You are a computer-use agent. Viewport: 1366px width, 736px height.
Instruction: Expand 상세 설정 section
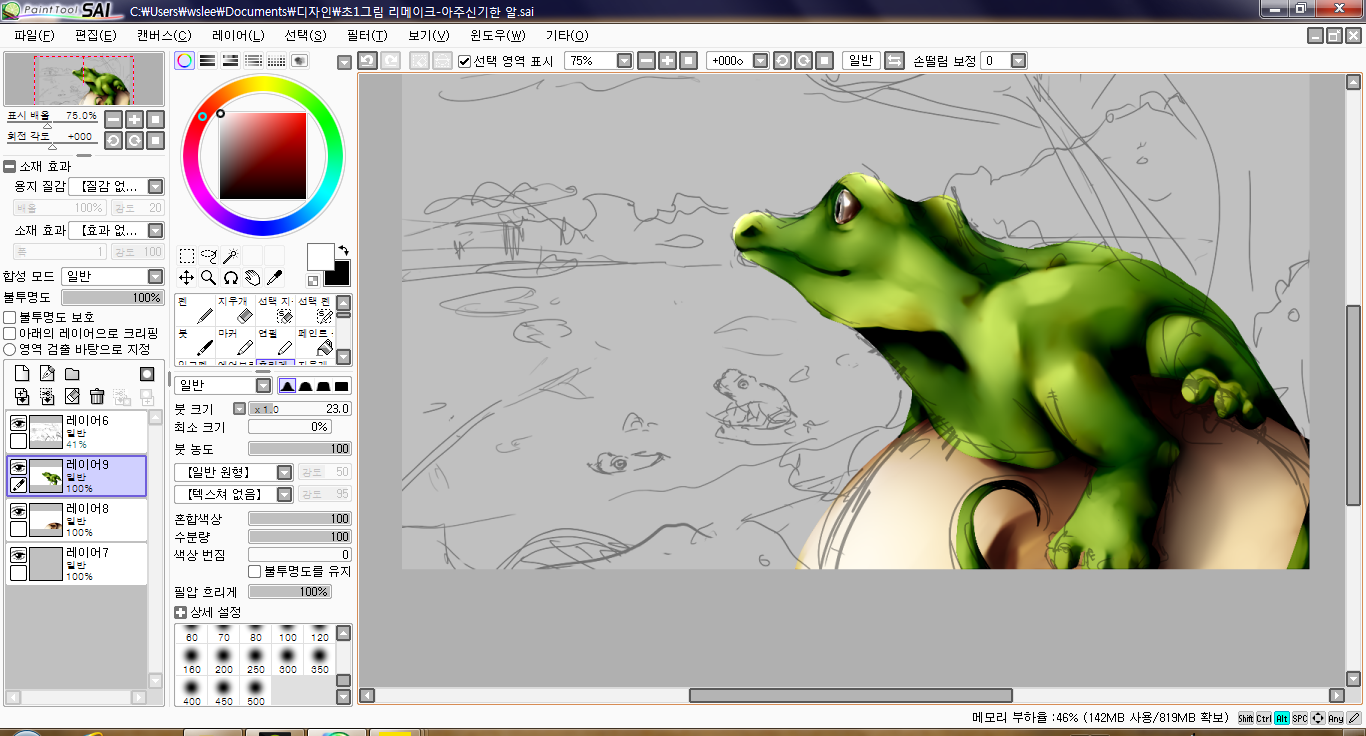(181, 612)
